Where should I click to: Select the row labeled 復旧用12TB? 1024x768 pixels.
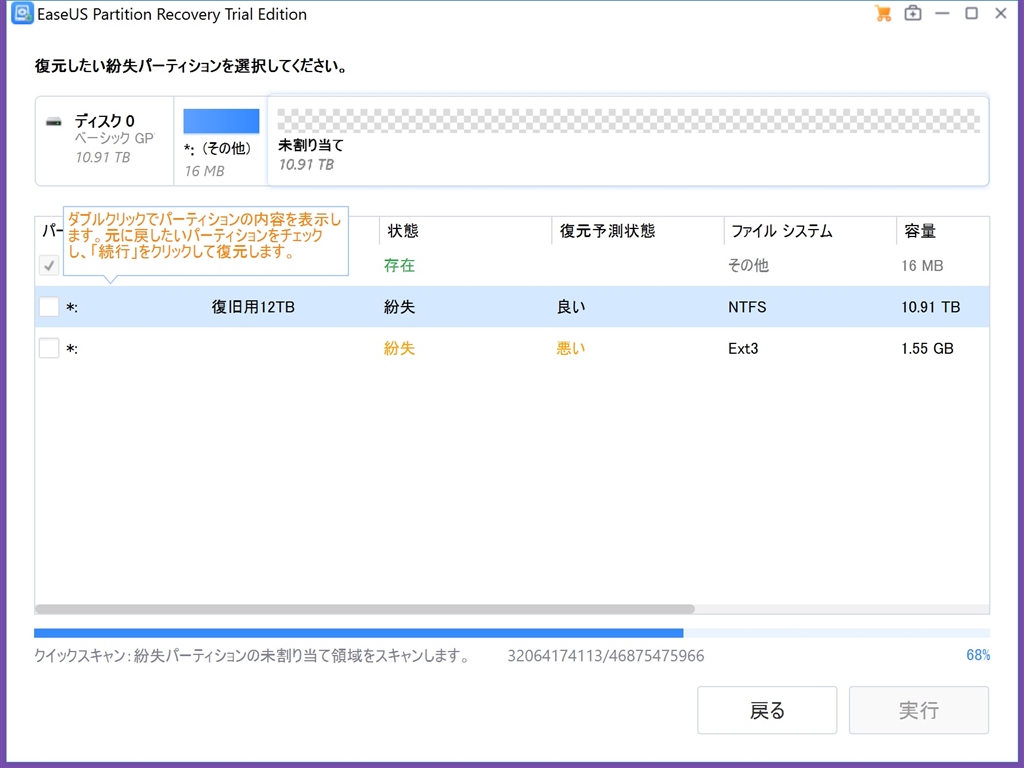click(x=512, y=306)
